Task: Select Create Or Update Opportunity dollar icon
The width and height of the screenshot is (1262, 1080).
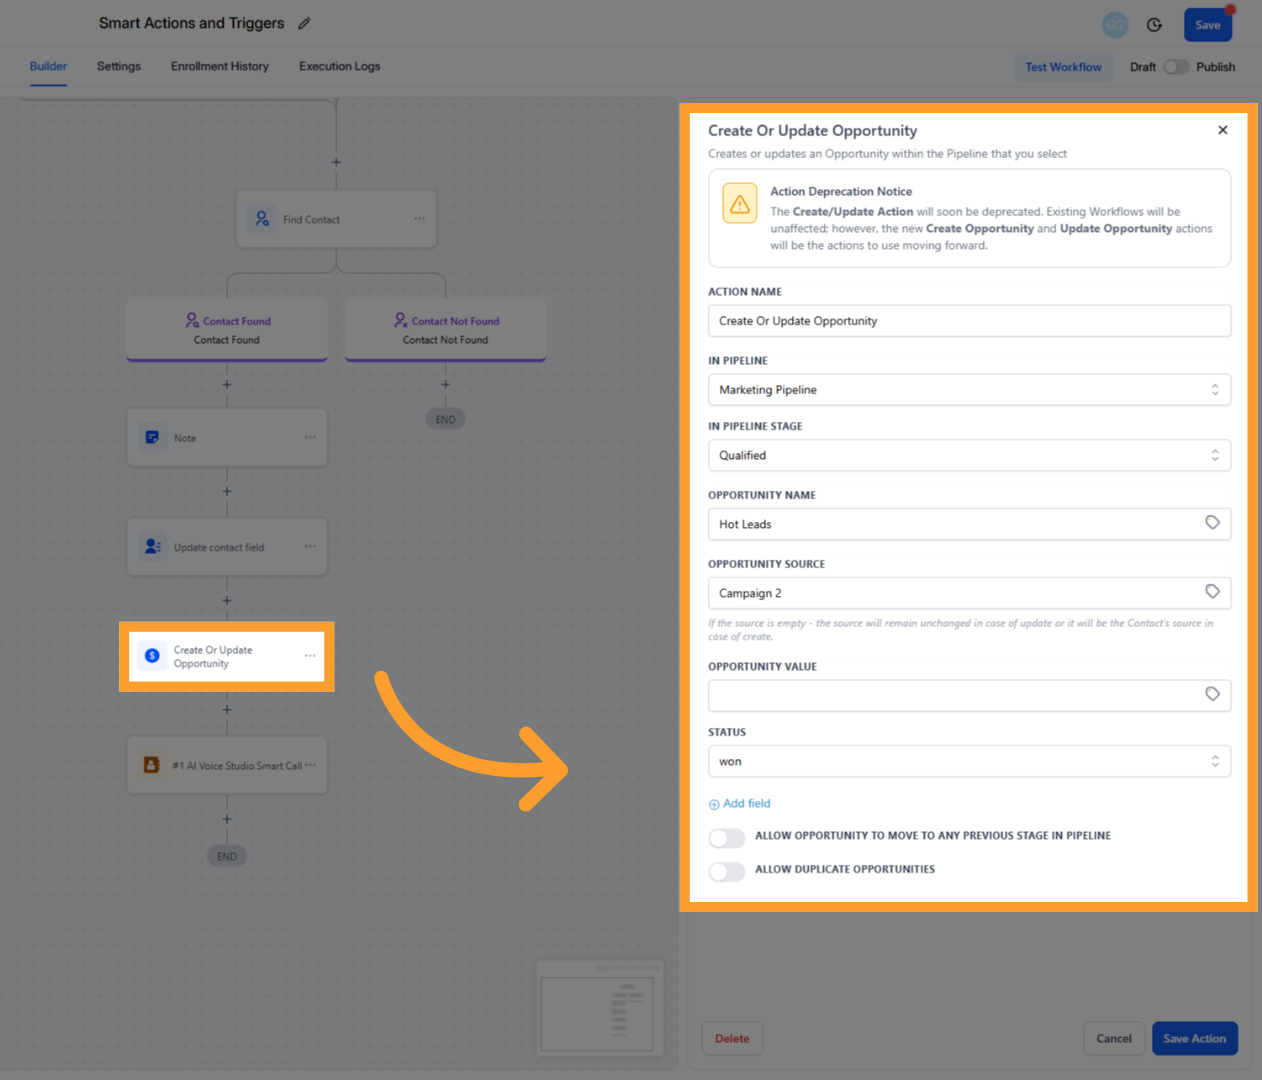Action: pyautogui.click(x=152, y=655)
